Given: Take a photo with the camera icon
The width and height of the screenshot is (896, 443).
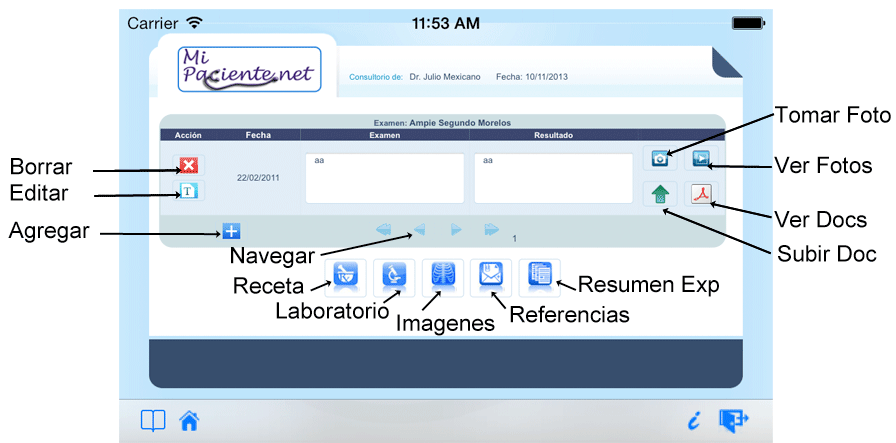Looking at the screenshot, I should pos(661,159).
